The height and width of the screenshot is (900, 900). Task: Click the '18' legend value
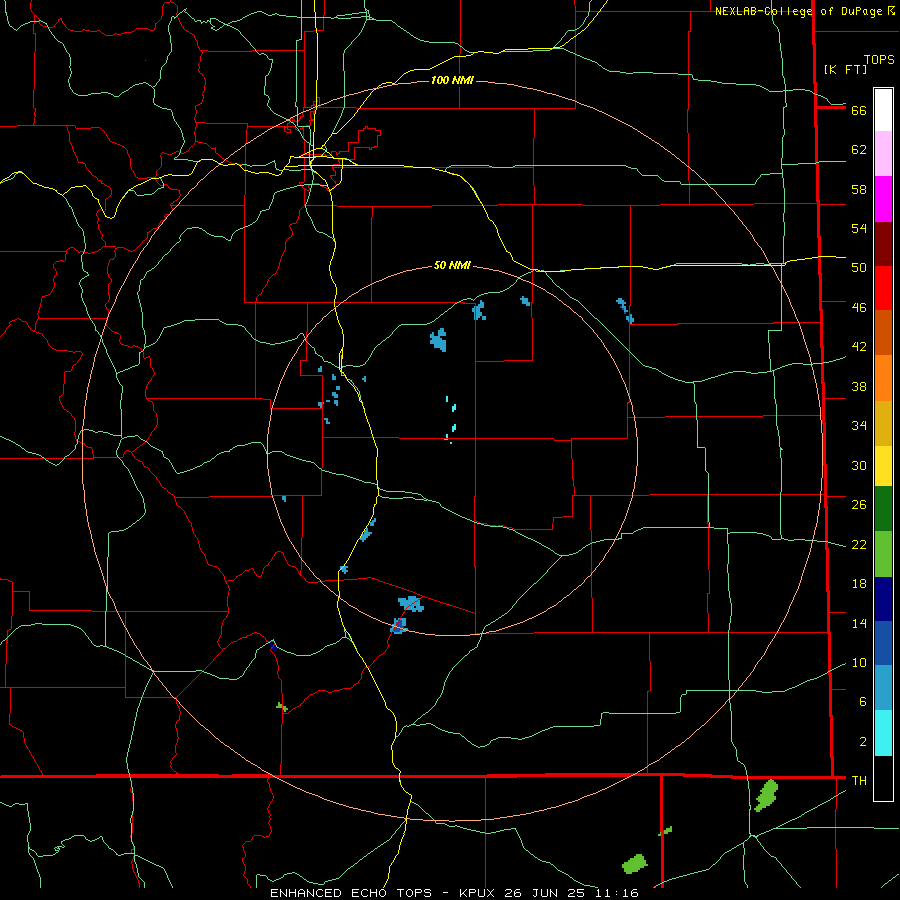pos(859,584)
